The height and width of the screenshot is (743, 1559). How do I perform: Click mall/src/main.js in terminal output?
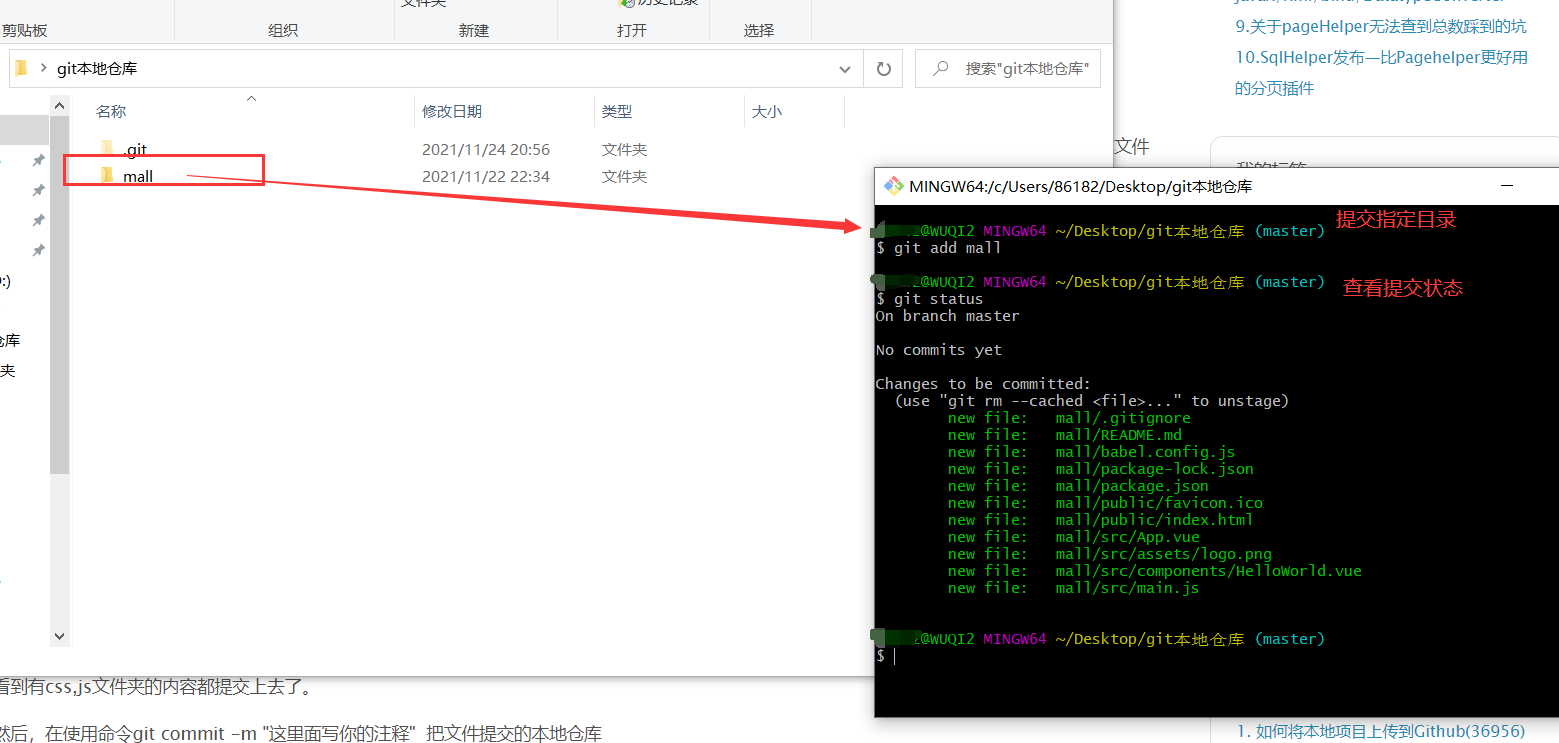1127,588
